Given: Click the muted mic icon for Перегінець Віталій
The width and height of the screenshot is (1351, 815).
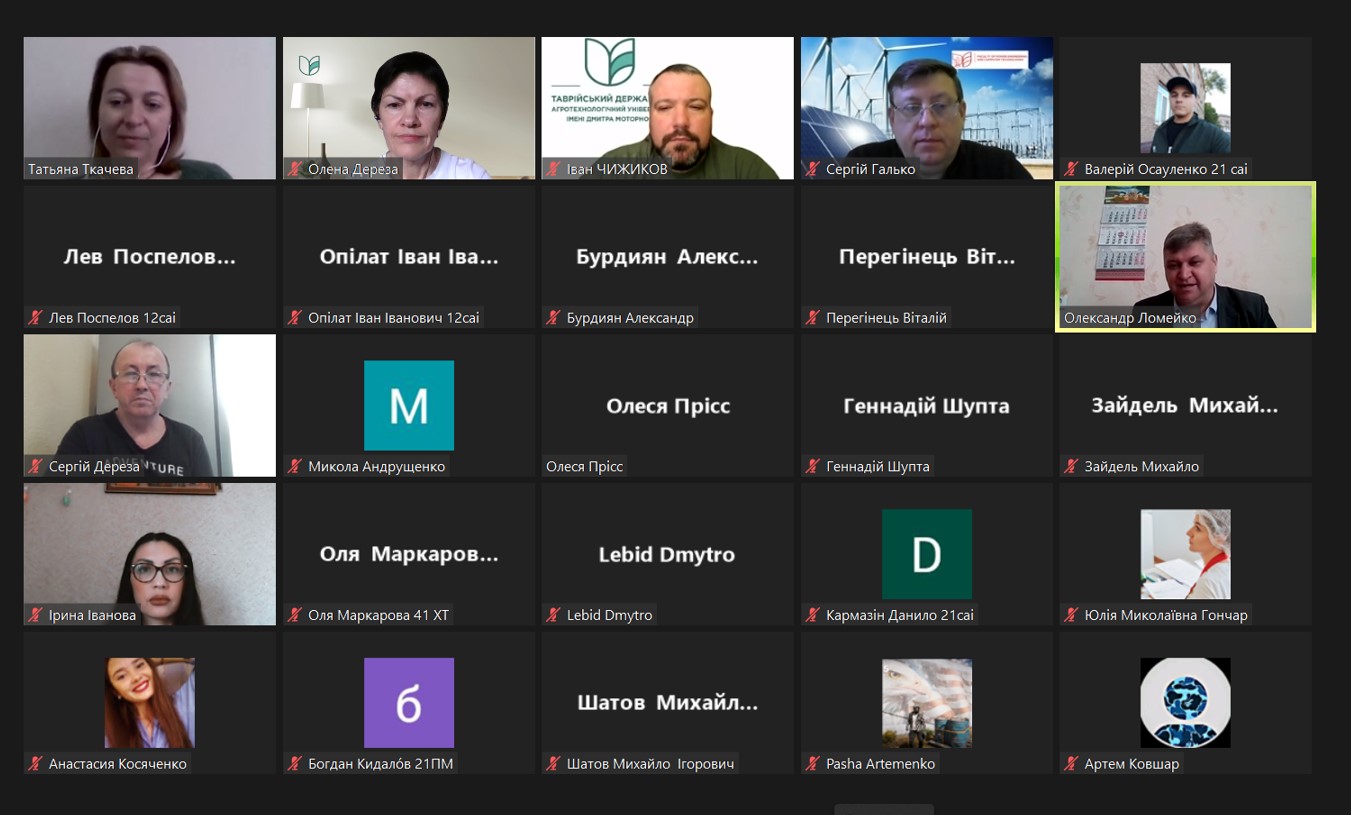Looking at the screenshot, I should [x=813, y=318].
